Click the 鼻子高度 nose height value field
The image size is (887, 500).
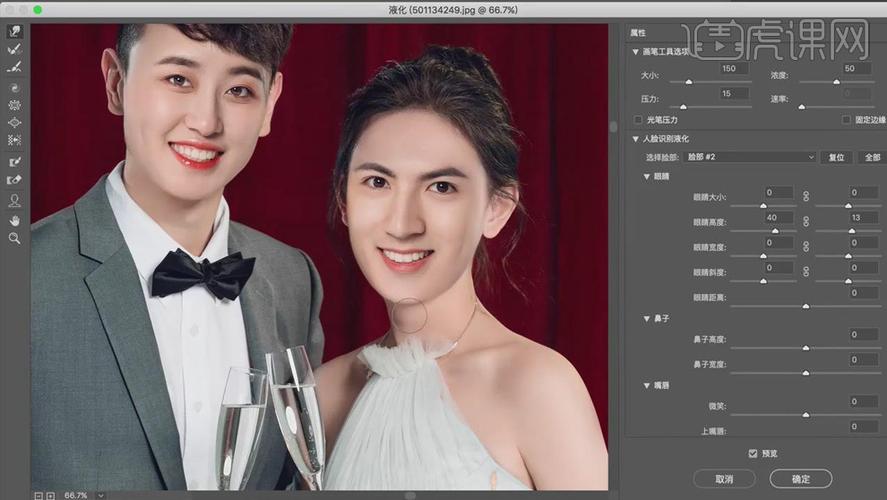pos(863,334)
